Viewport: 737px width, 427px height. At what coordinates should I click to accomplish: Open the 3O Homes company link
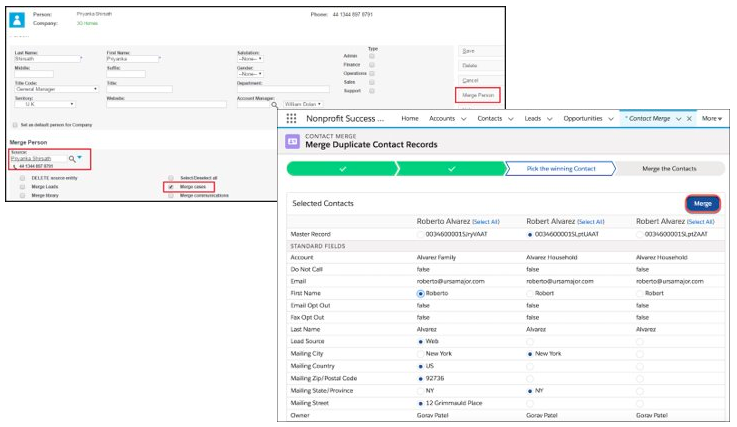pyautogui.click(x=87, y=23)
